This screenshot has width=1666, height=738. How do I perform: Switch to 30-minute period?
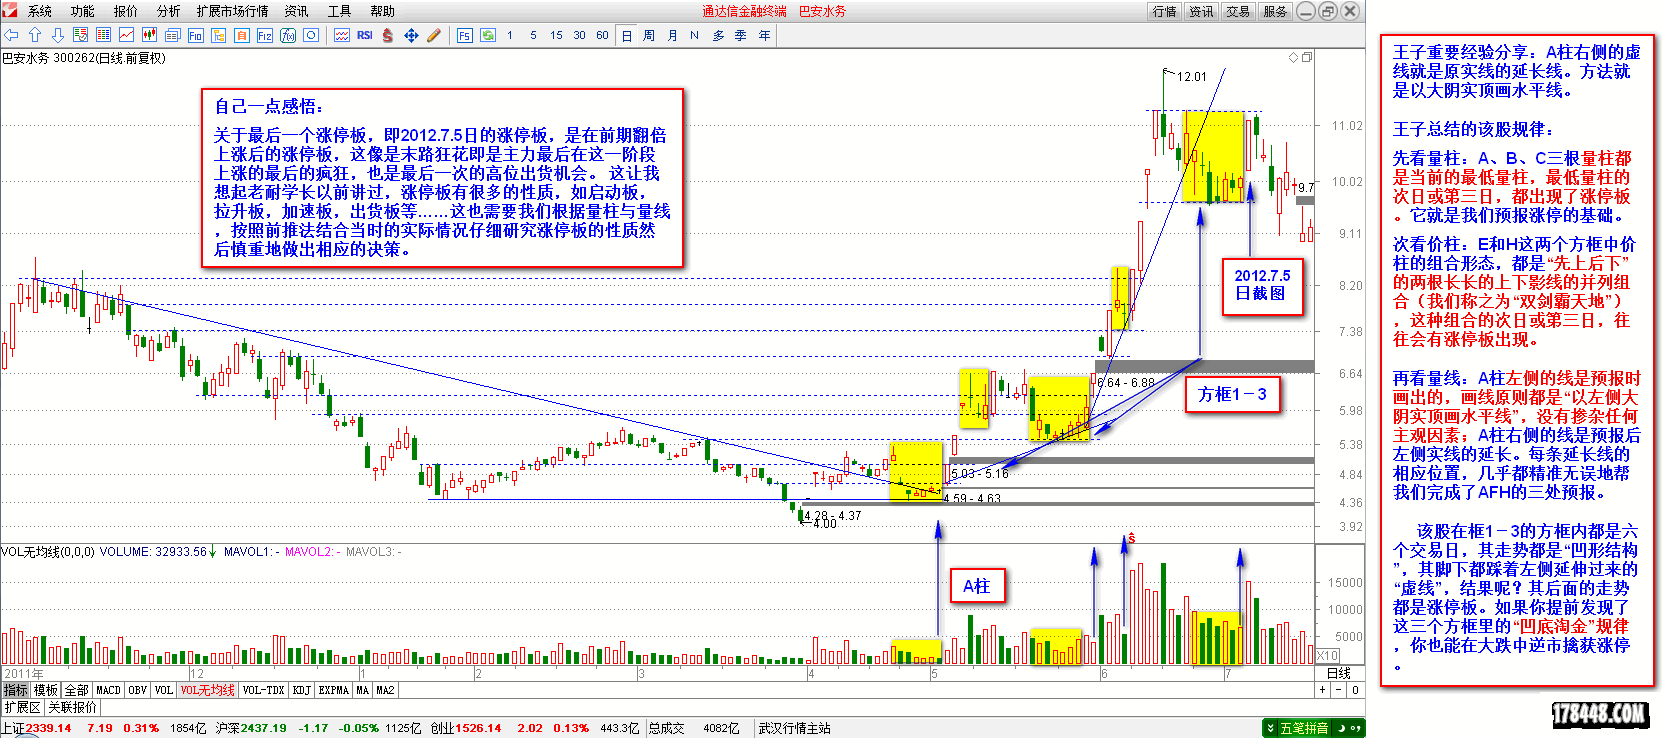pyautogui.click(x=579, y=35)
